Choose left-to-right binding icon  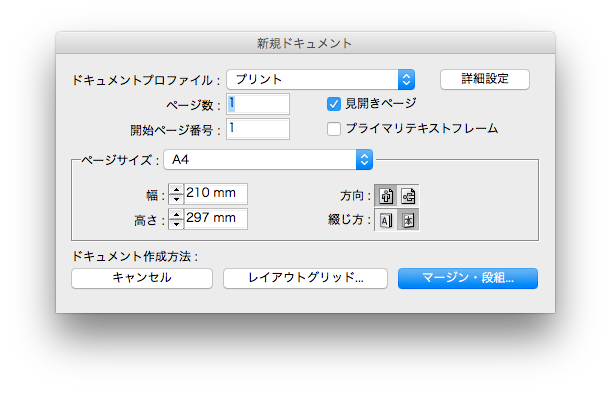coord(386,220)
